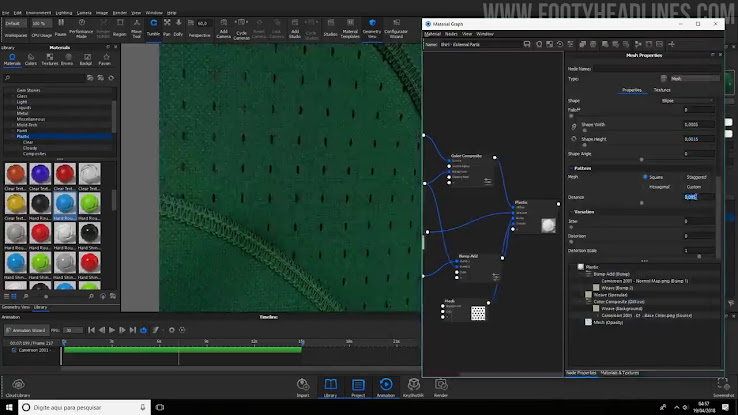Click the Shape Angle slider handle
Screen dimensions: 738x415
[641, 160]
